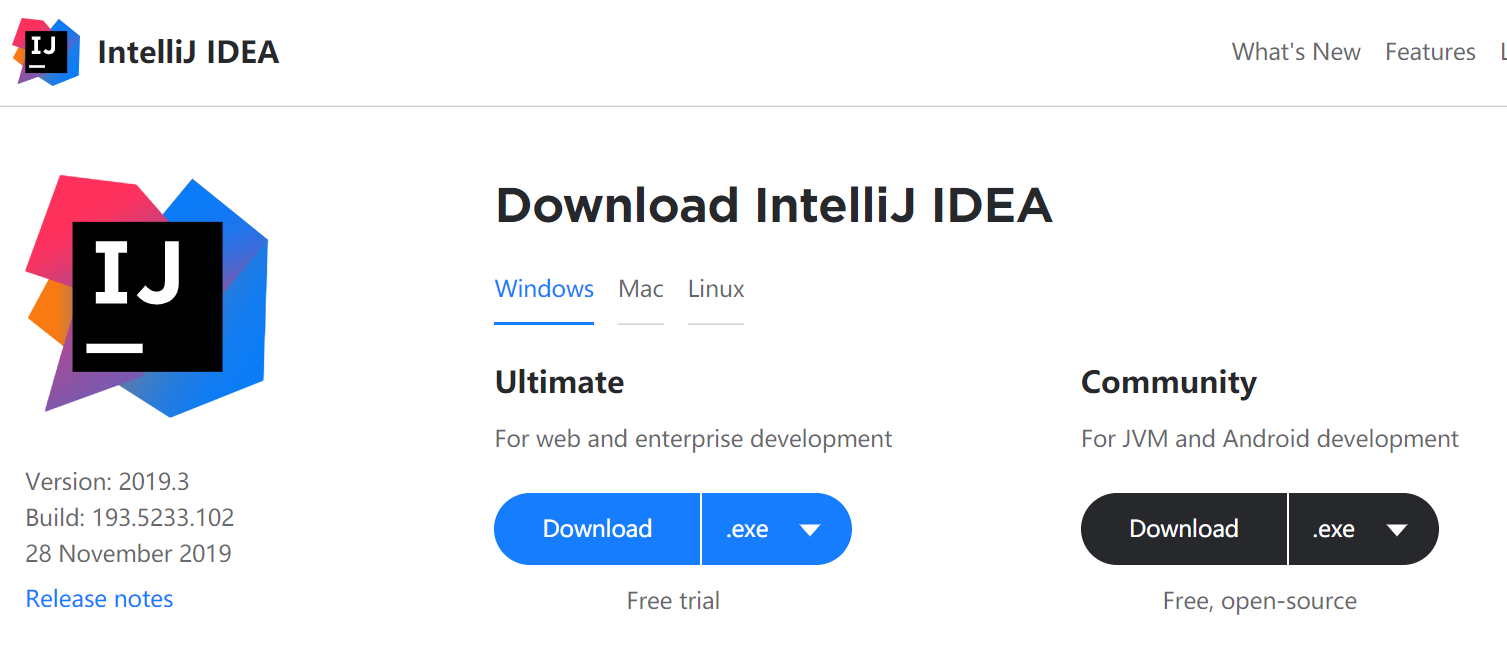1507x670 pixels.
Task: Switch to the Mac tab
Action: (640, 289)
